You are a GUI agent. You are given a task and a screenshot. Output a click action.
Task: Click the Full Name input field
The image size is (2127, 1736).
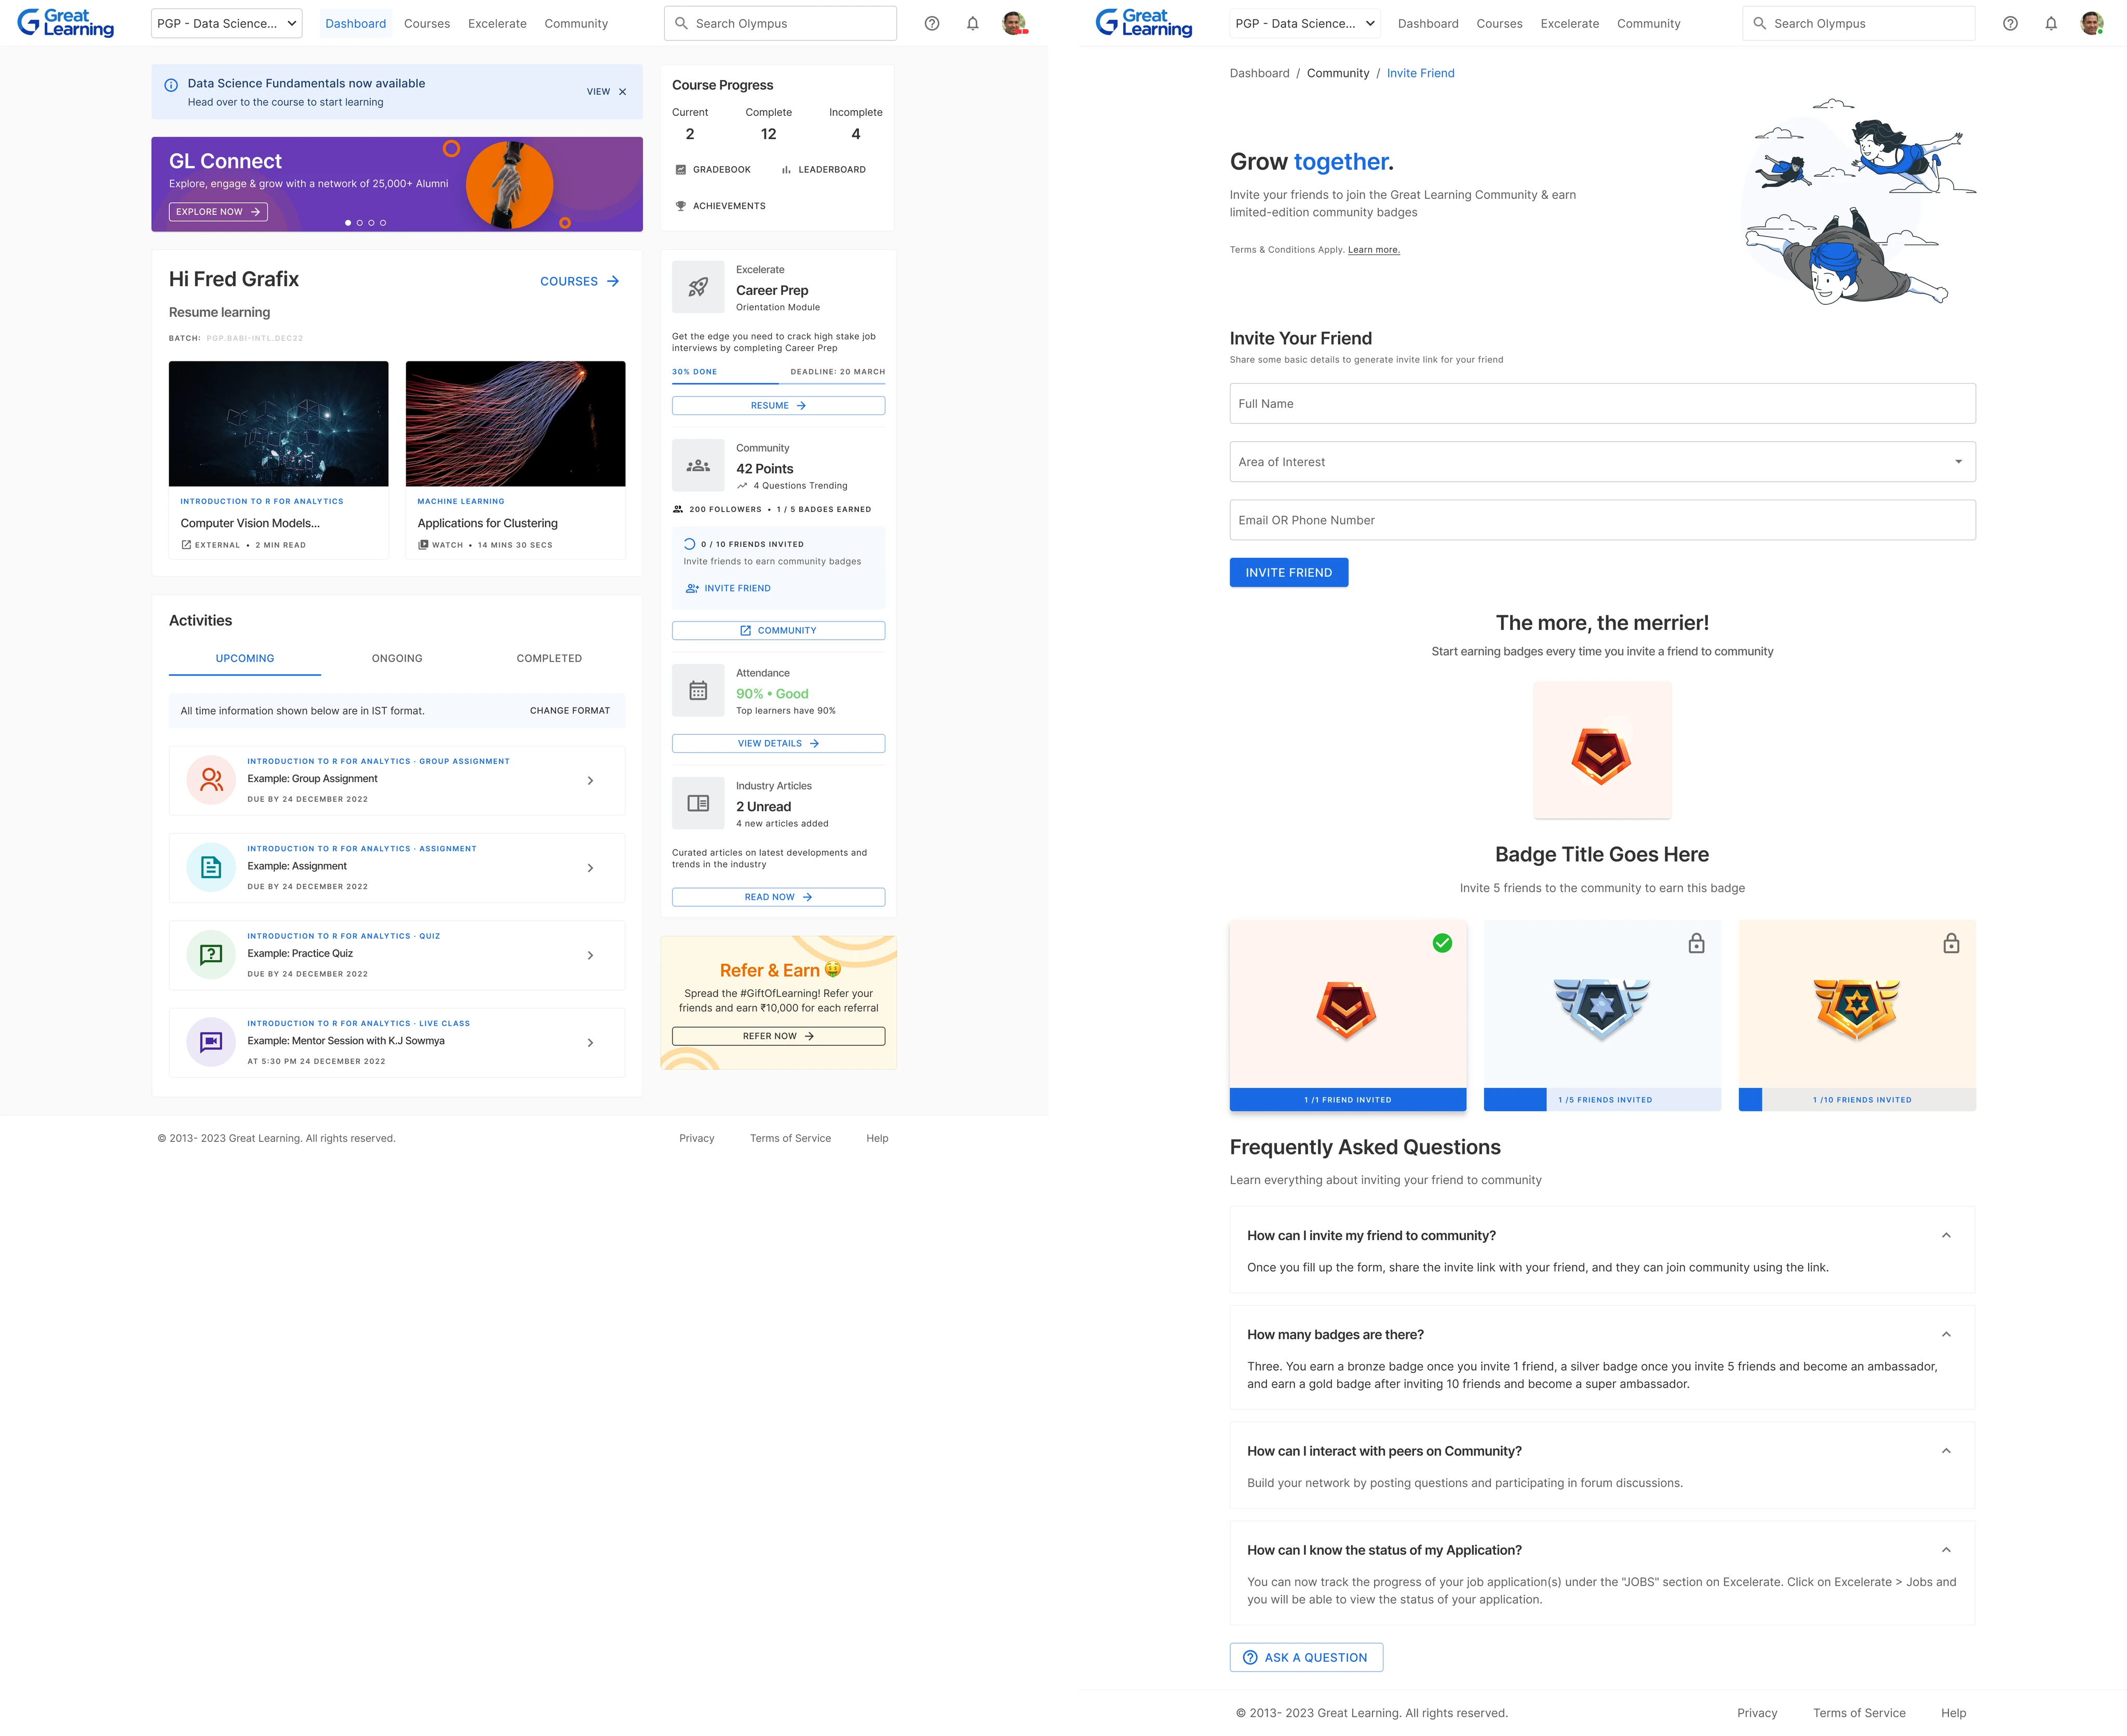(x=1602, y=404)
